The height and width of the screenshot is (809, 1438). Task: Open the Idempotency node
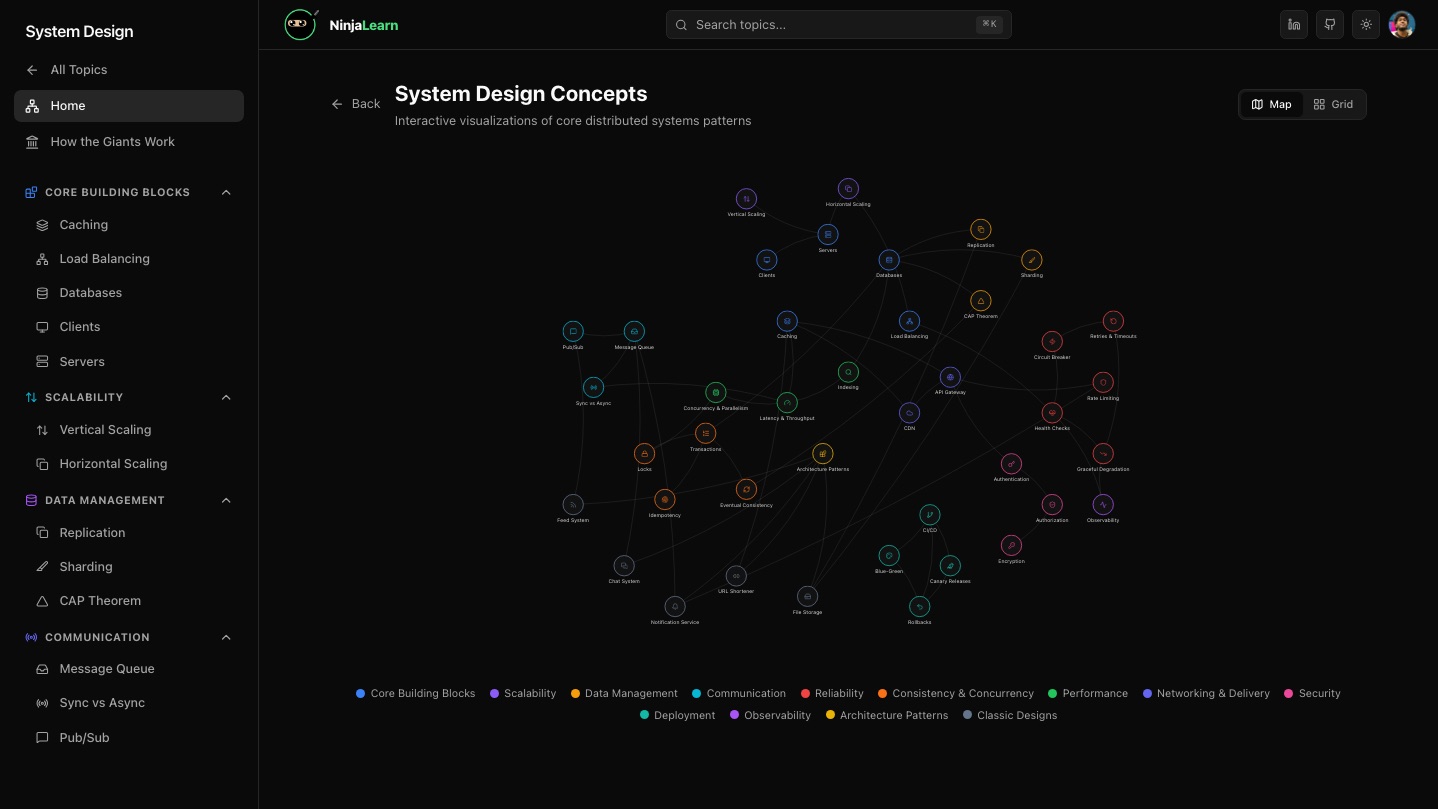665,500
